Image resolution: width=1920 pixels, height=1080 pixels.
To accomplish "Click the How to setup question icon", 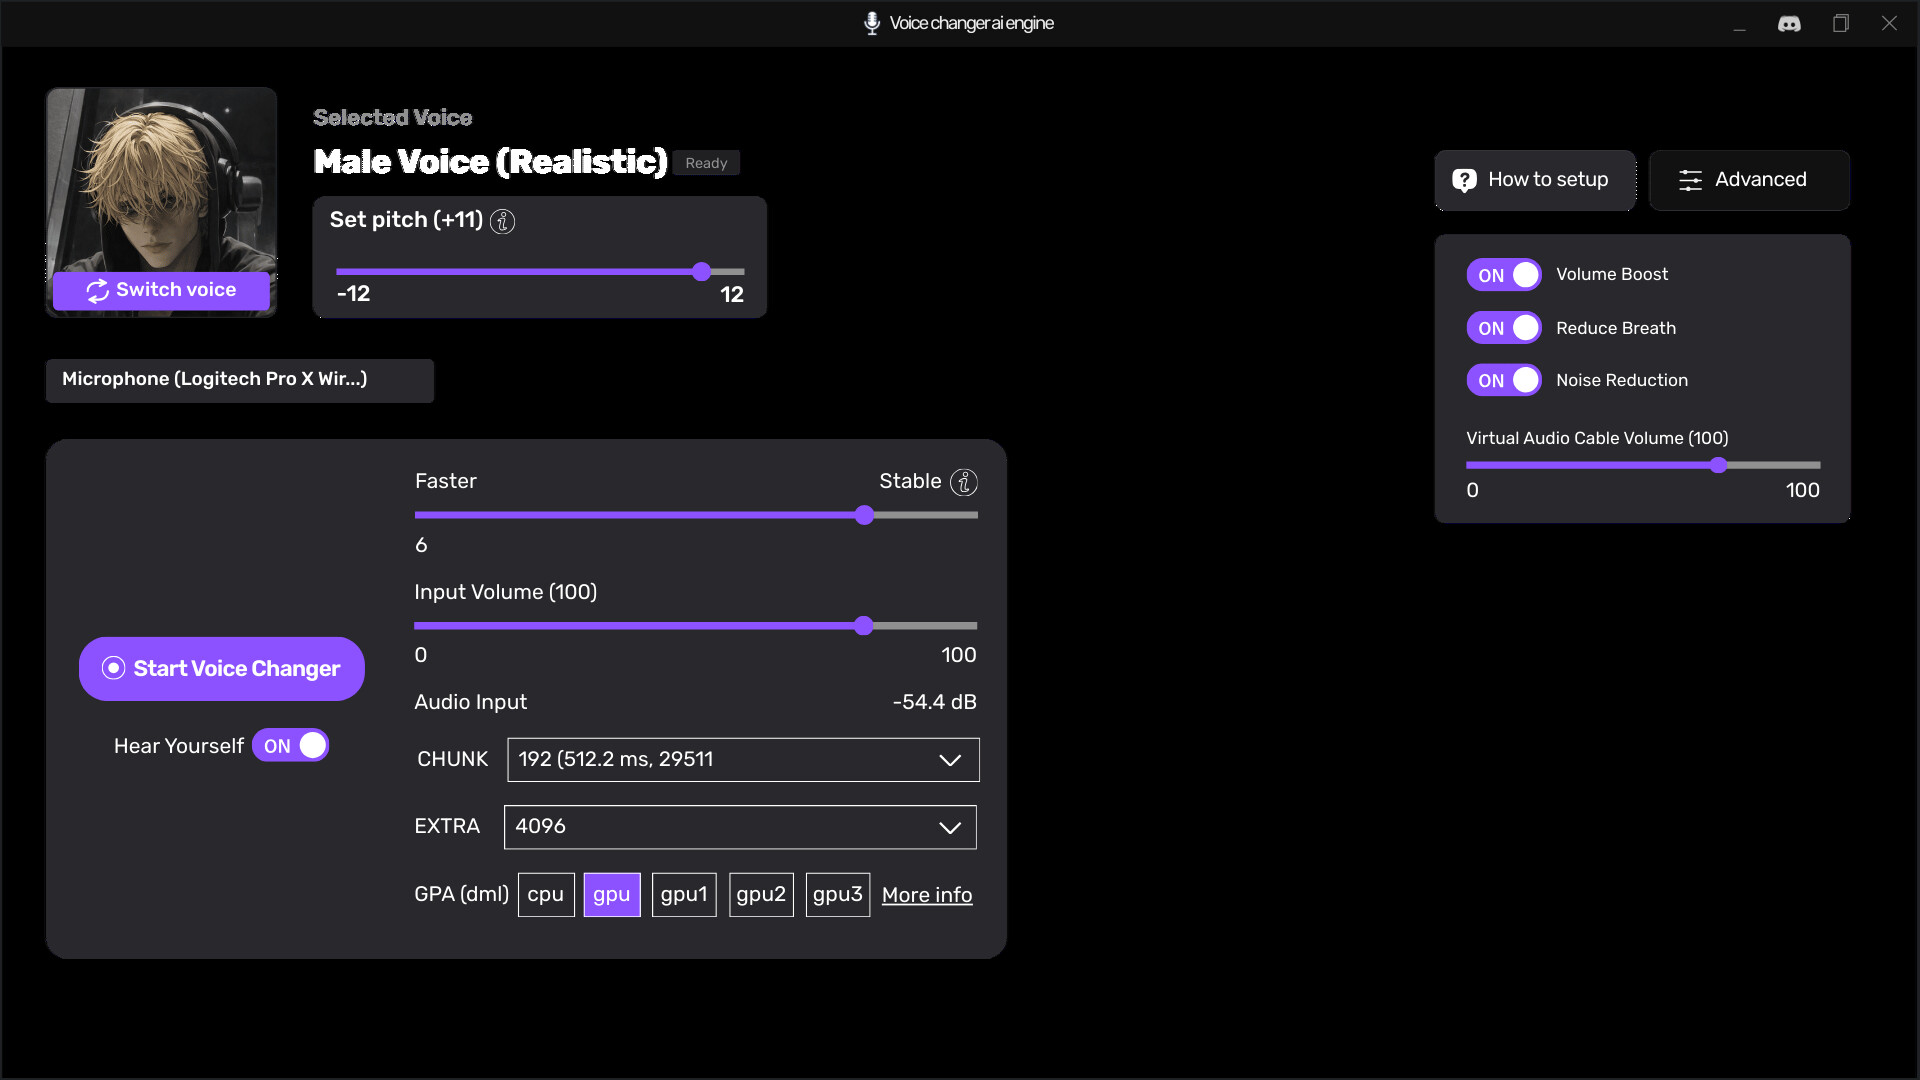I will tap(1464, 180).
